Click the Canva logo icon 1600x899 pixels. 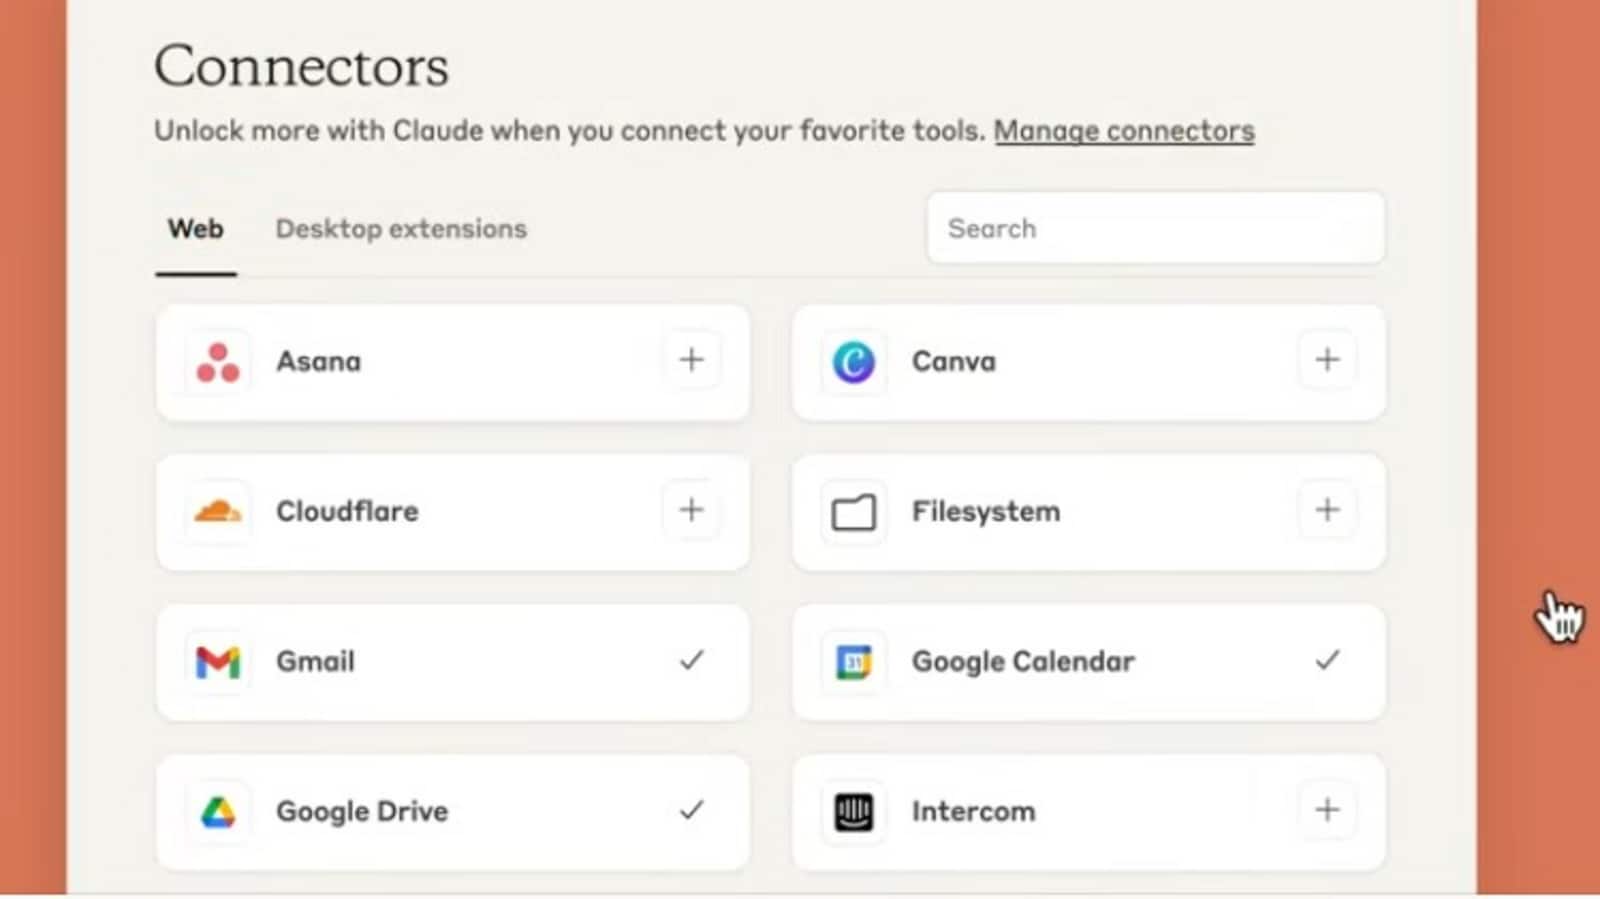pos(852,361)
